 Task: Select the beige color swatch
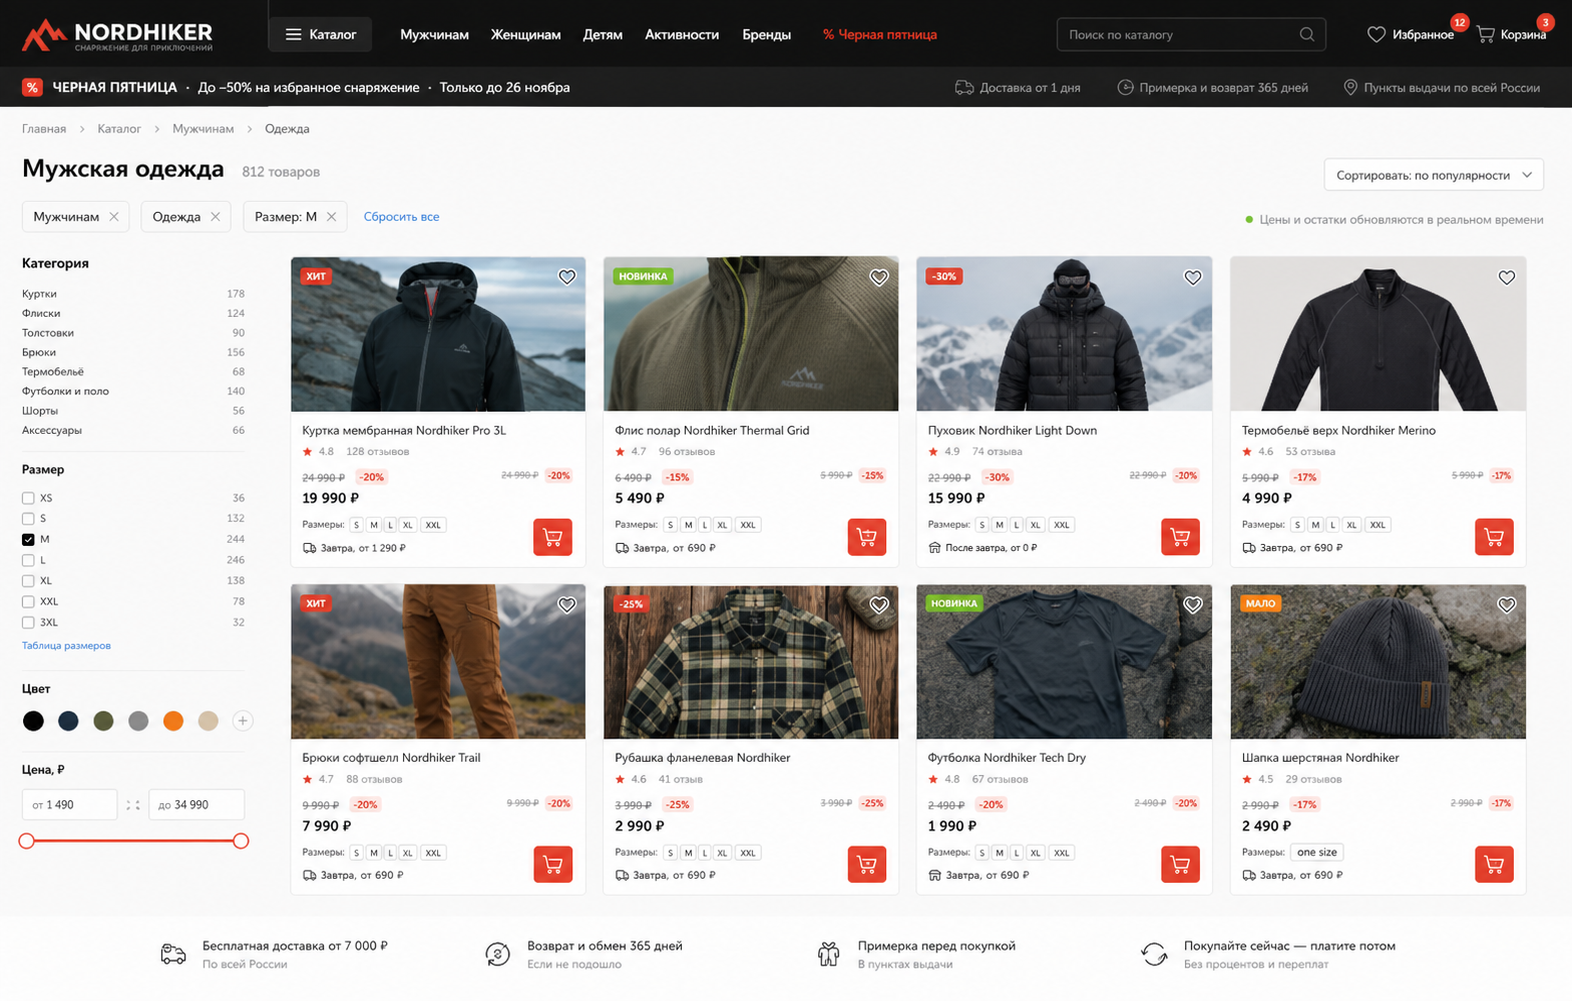click(x=208, y=721)
